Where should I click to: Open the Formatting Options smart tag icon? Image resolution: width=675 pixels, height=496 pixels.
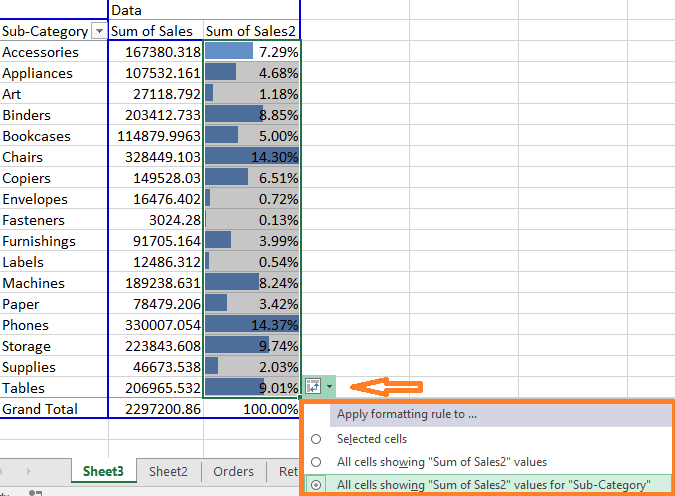tap(313, 387)
